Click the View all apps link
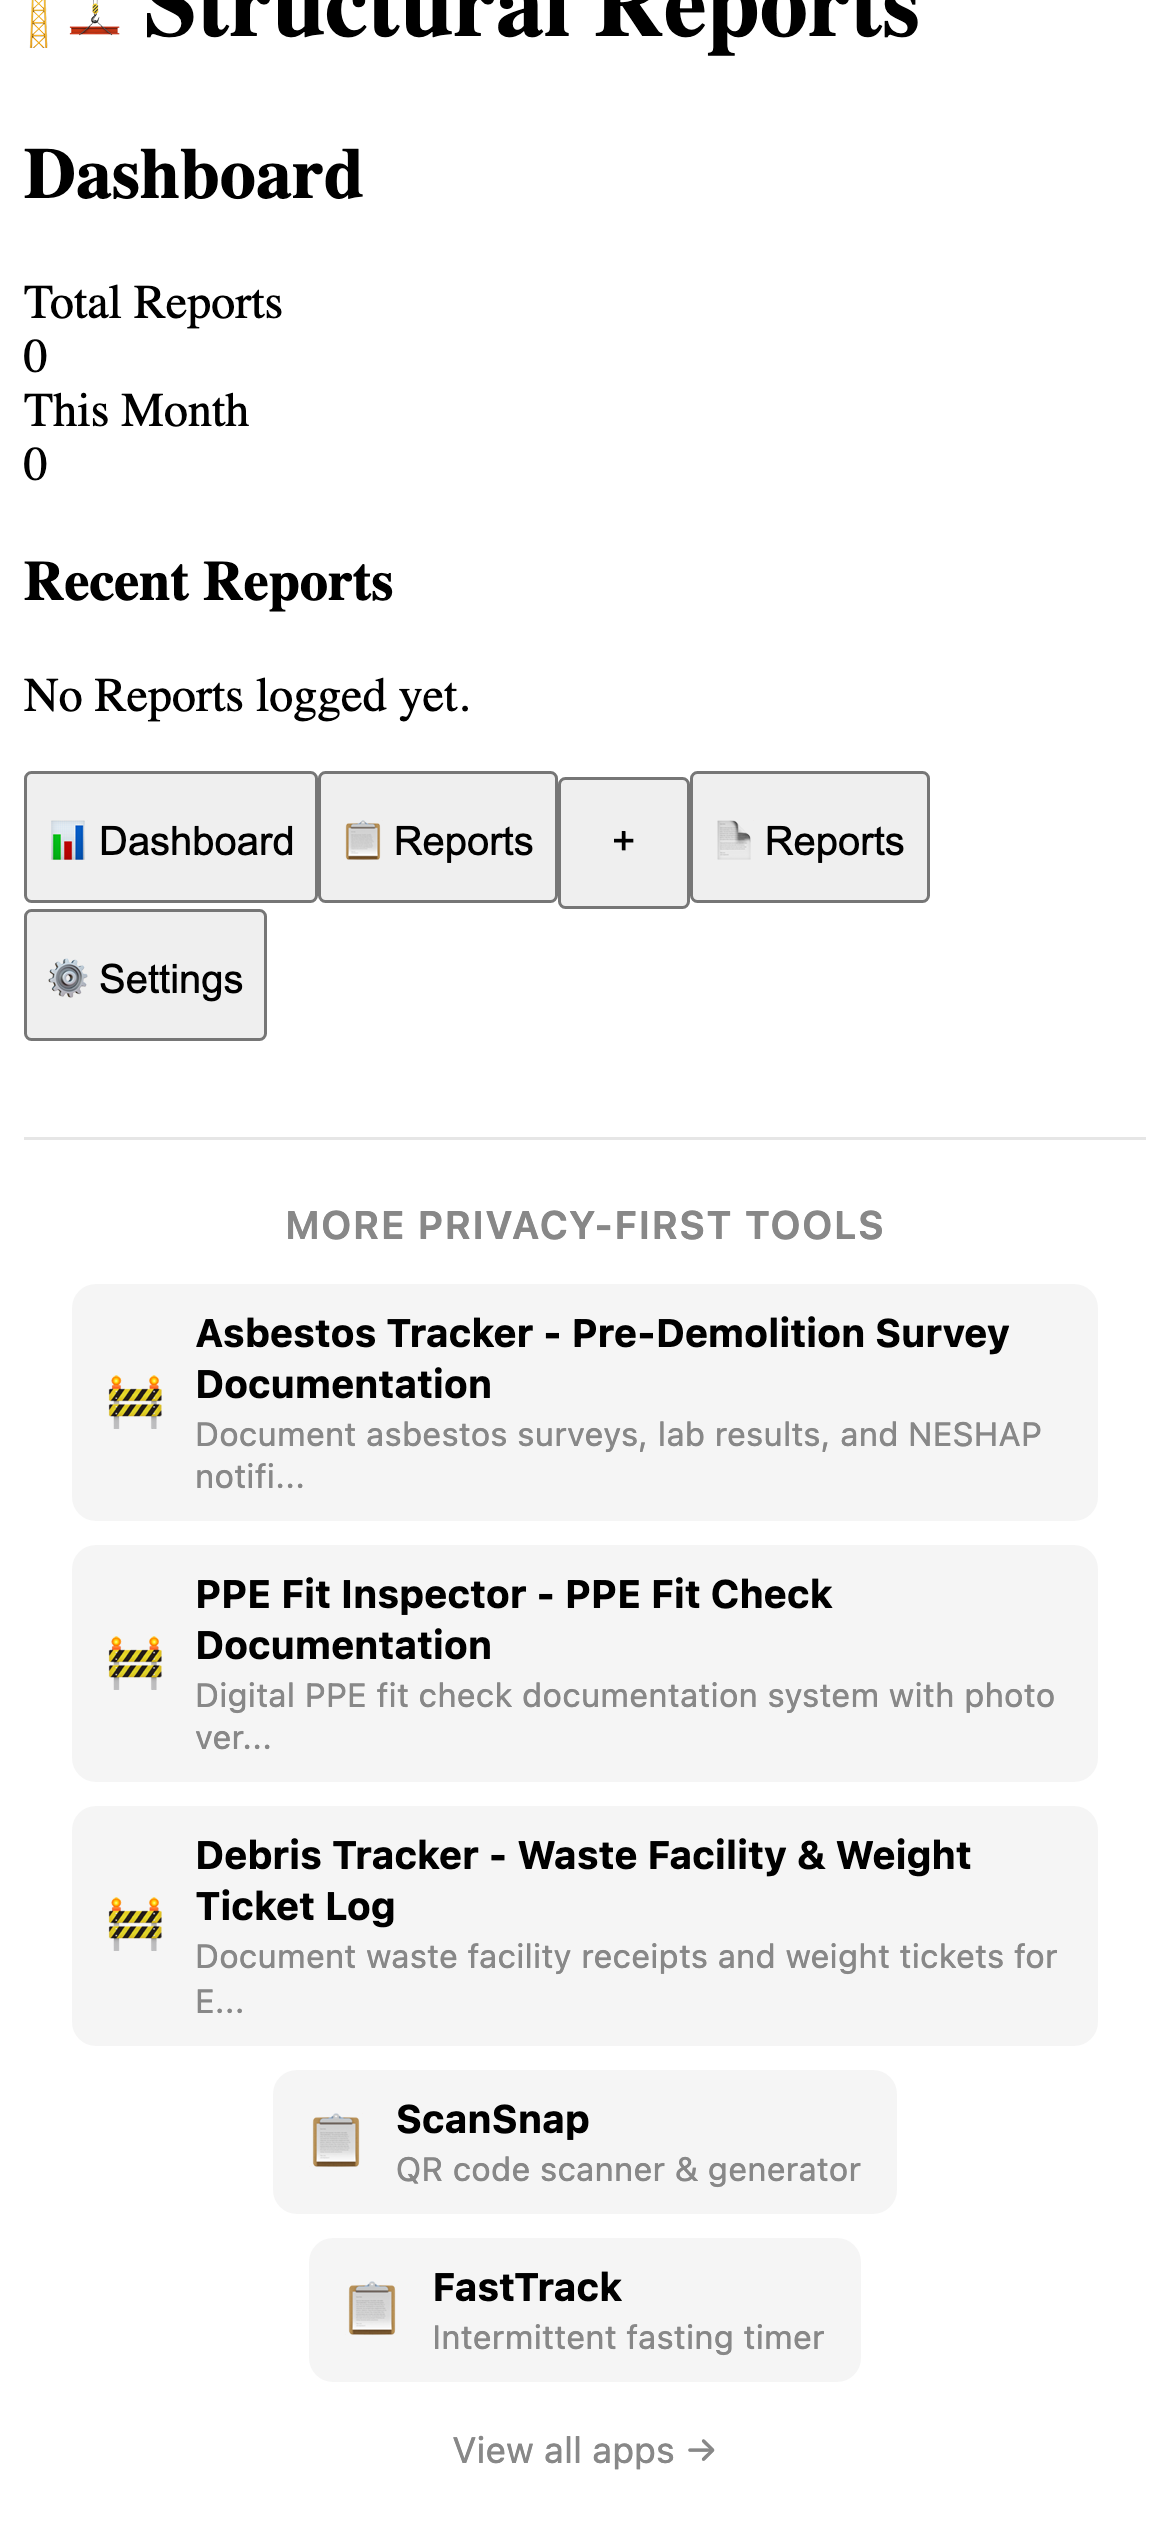Screen dimensions: 1170x2532 [584, 2448]
